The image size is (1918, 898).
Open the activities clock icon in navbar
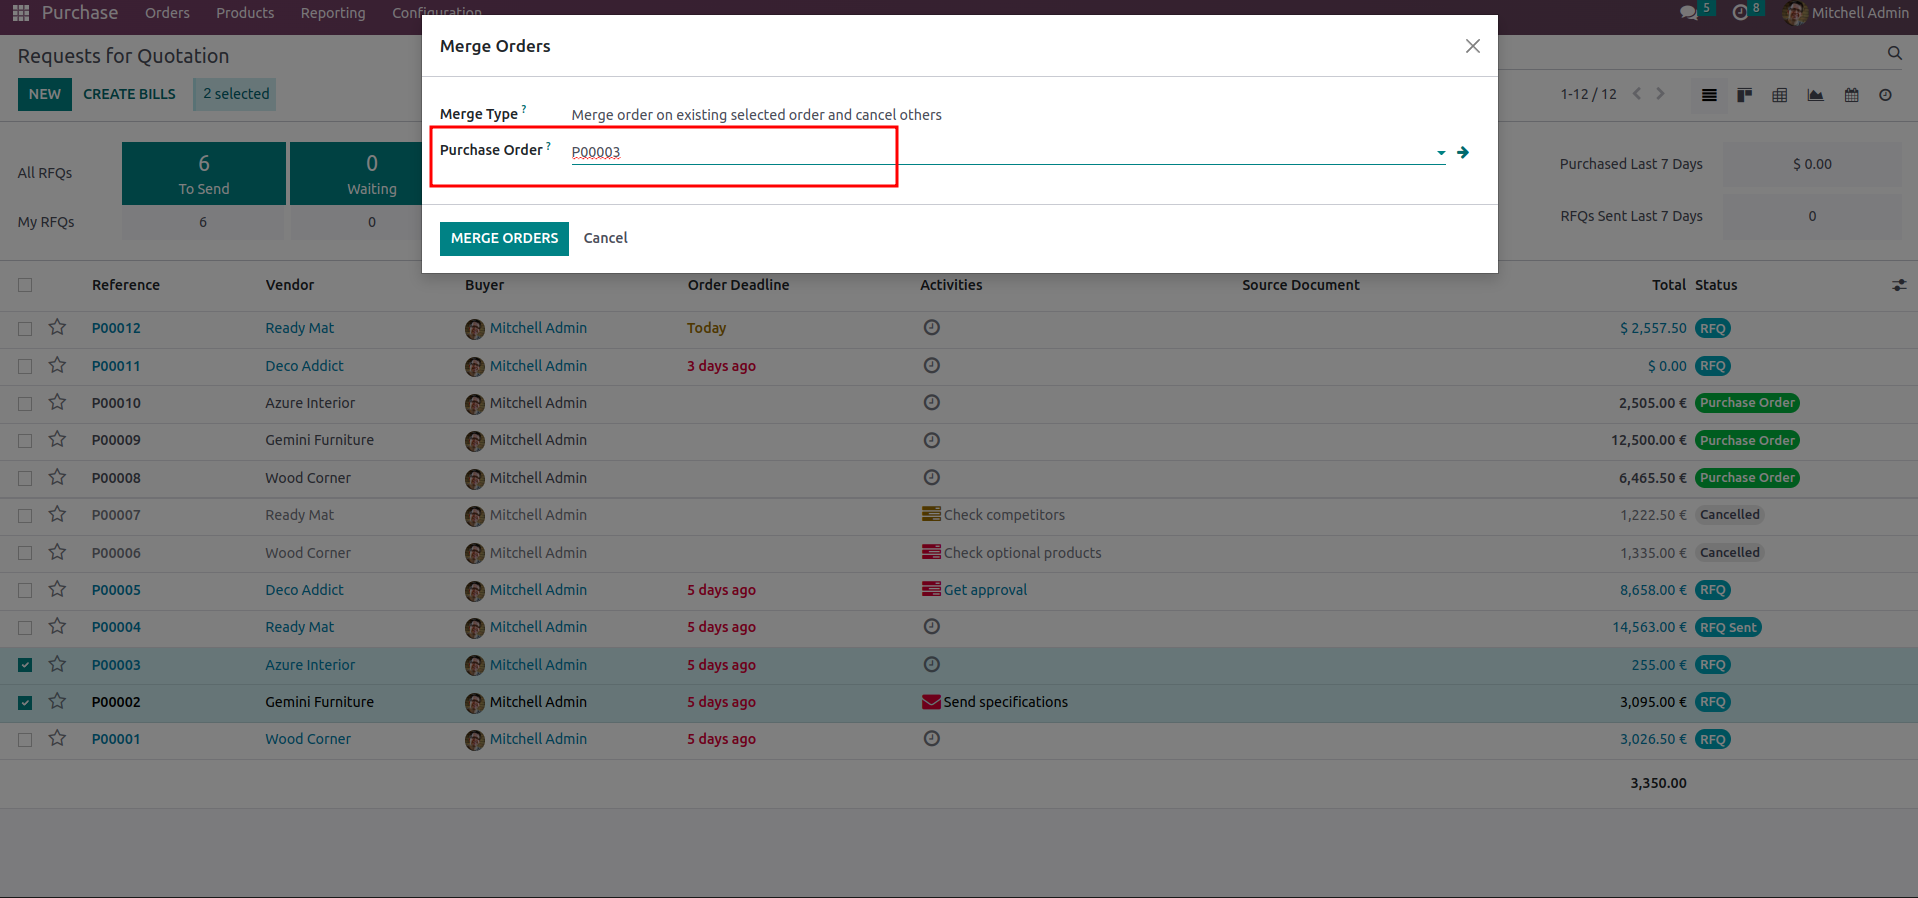pos(1741,13)
